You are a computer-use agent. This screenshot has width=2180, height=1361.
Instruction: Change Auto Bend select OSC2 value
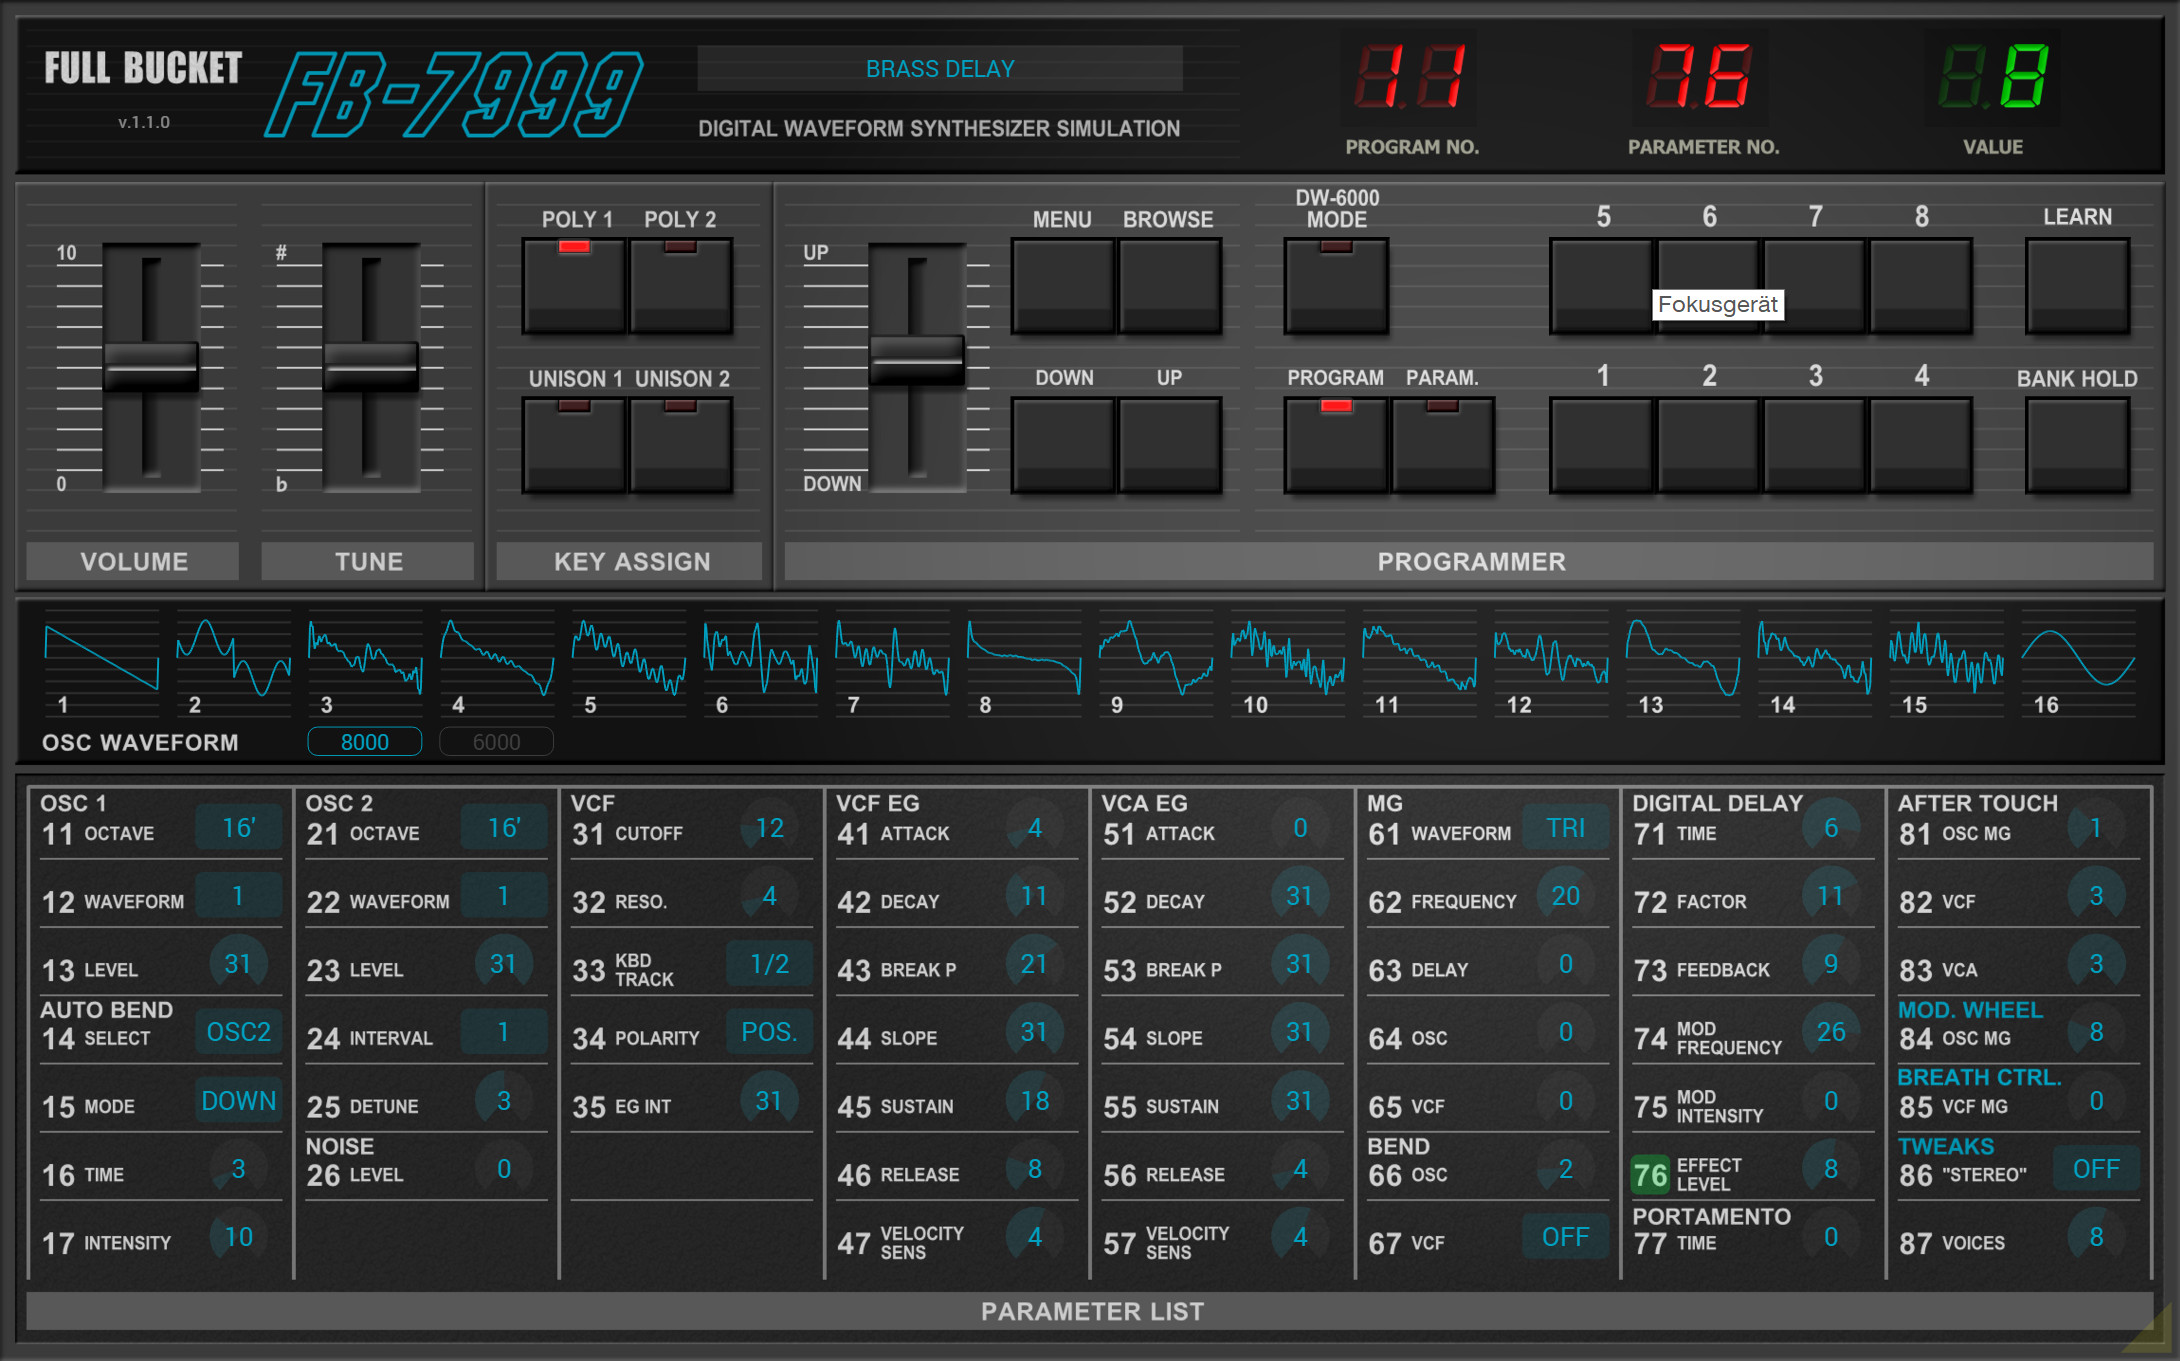[238, 1032]
